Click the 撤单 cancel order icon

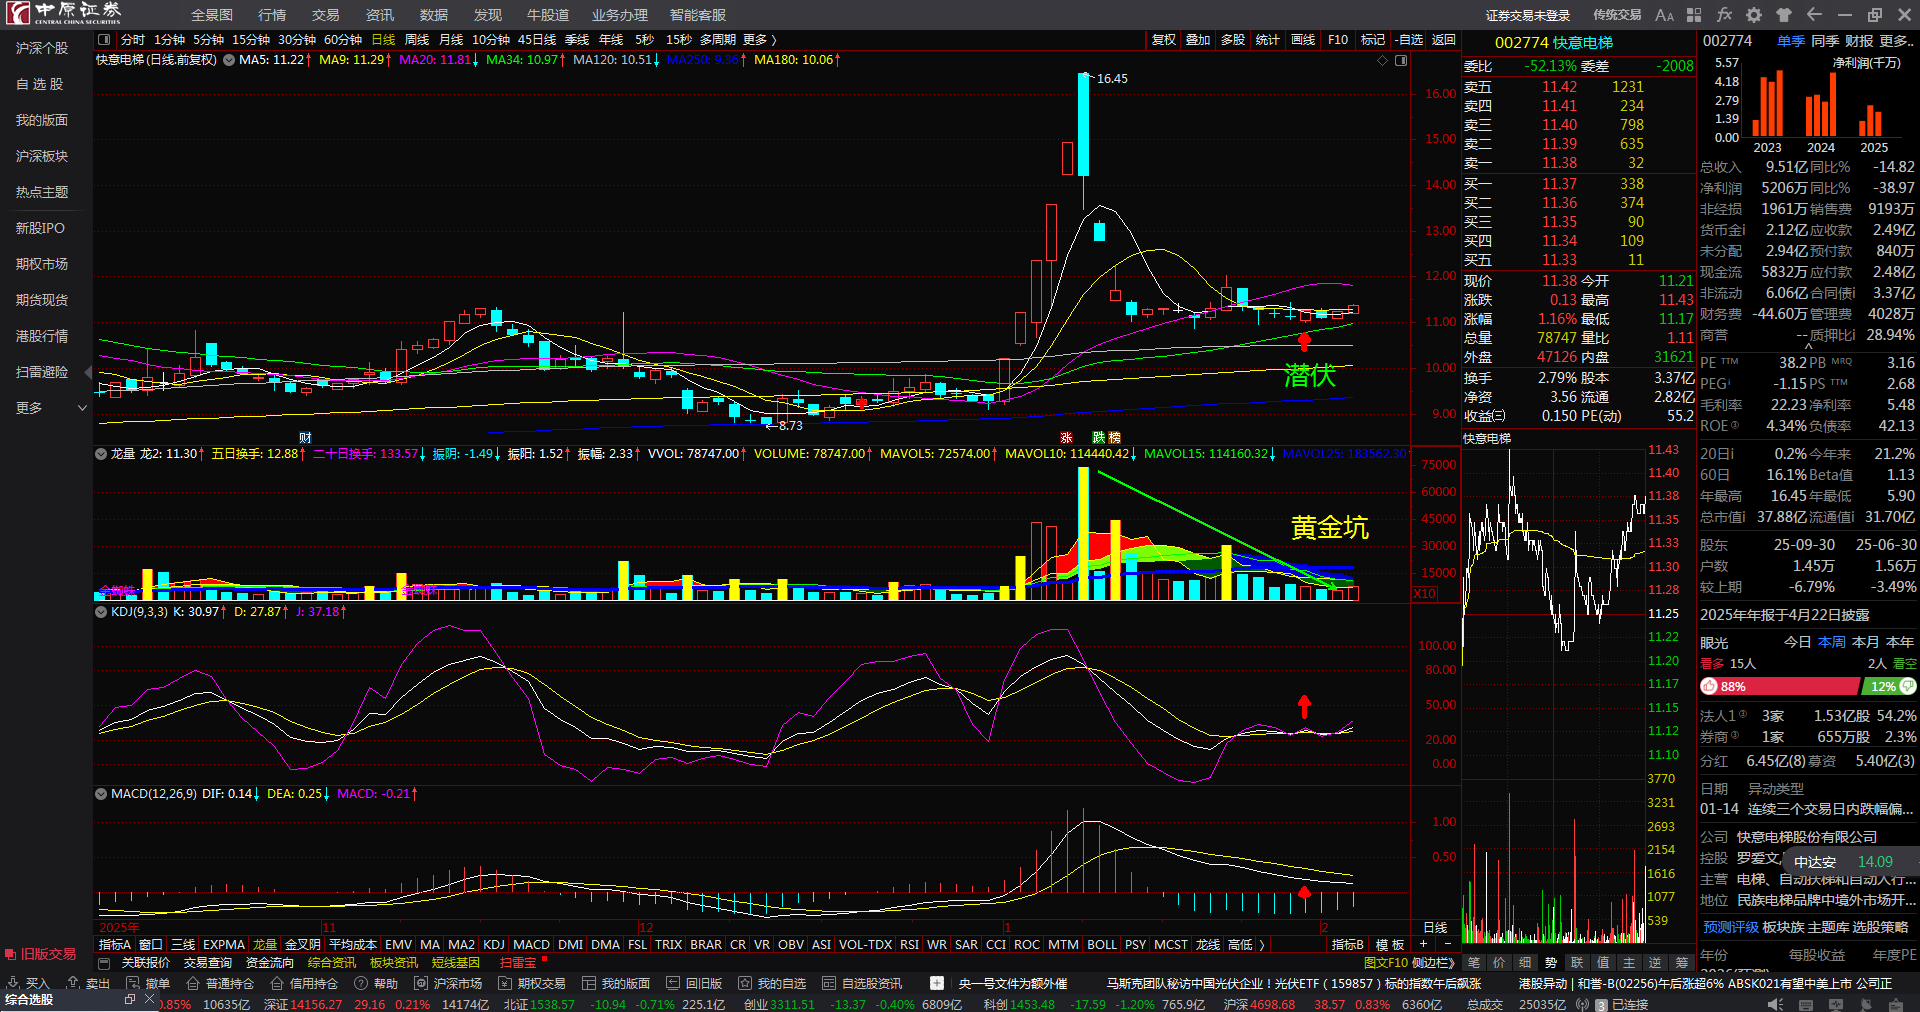(133, 983)
